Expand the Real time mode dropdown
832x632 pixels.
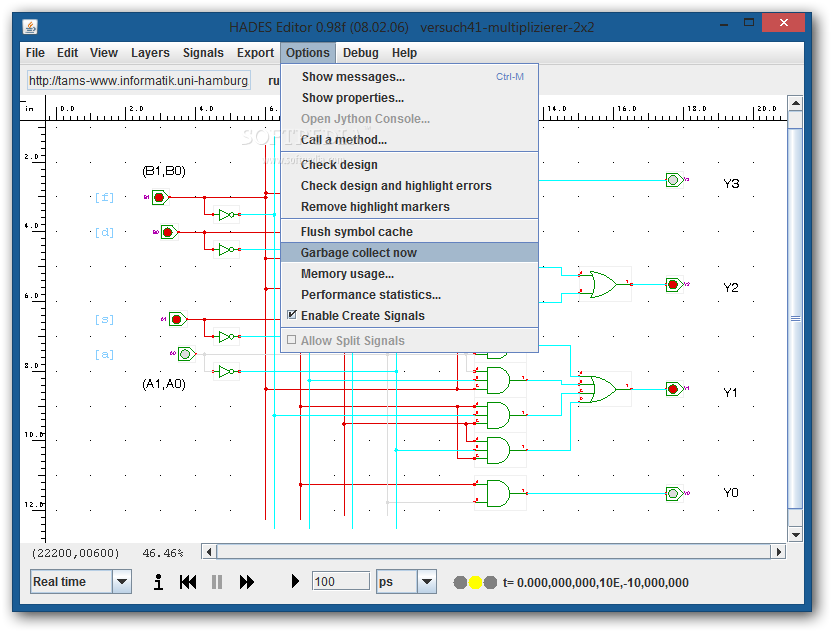122,582
